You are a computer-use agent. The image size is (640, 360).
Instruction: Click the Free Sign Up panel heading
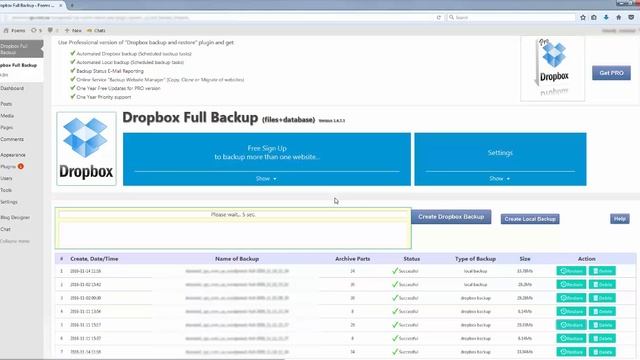click(x=267, y=152)
